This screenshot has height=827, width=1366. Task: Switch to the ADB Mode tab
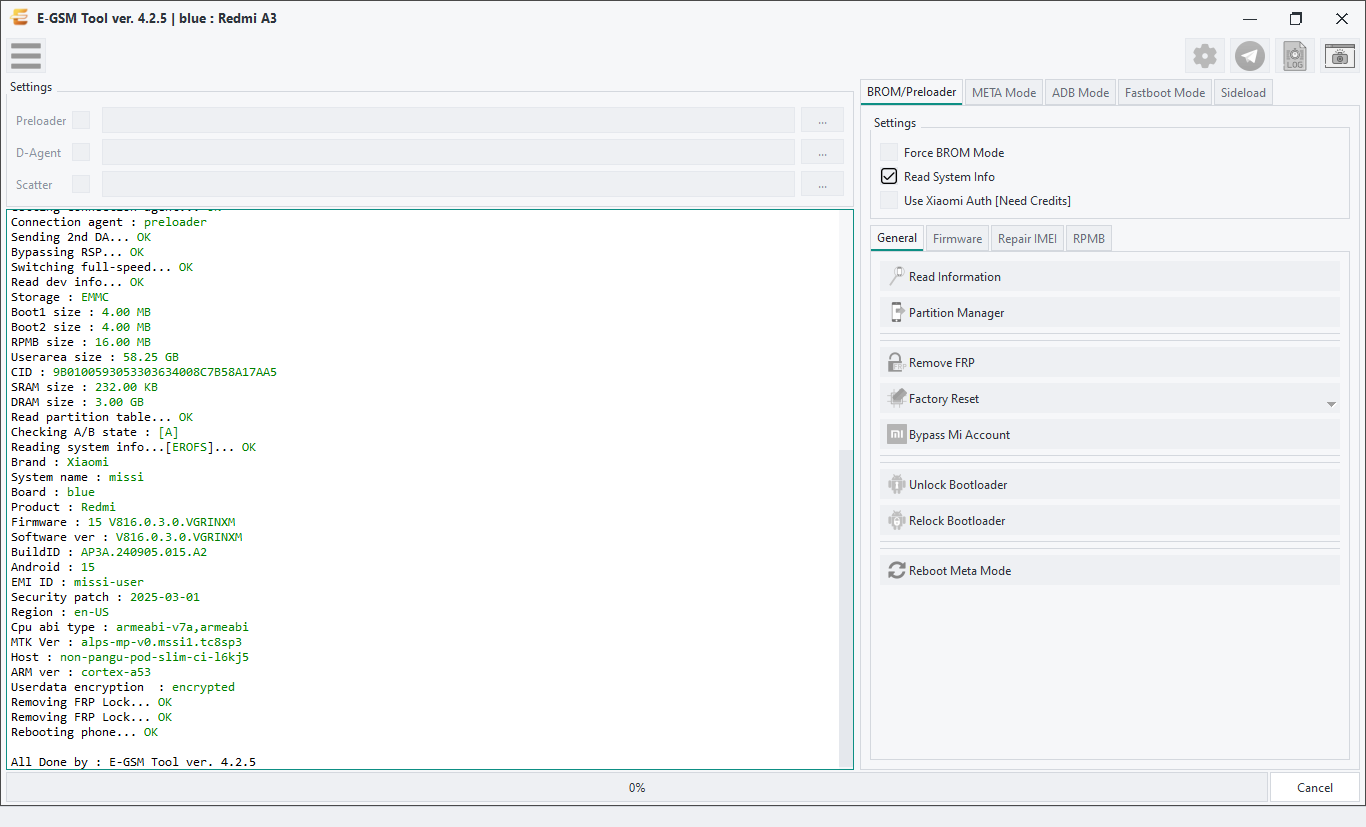[1080, 93]
